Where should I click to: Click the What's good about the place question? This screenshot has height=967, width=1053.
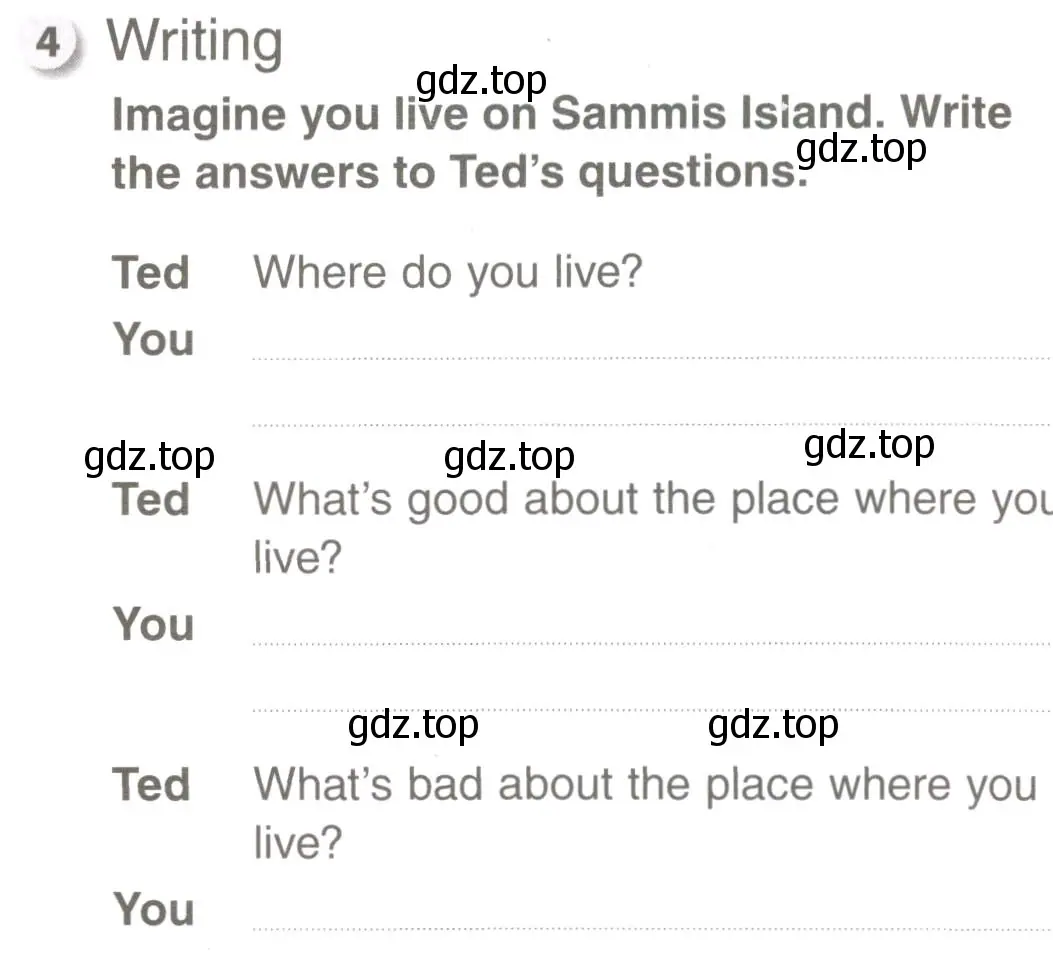652,528
